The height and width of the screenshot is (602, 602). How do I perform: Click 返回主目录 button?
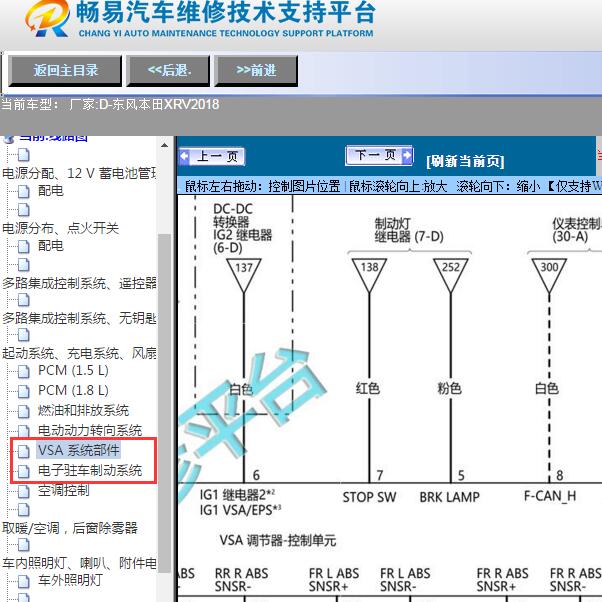point(65,71)
